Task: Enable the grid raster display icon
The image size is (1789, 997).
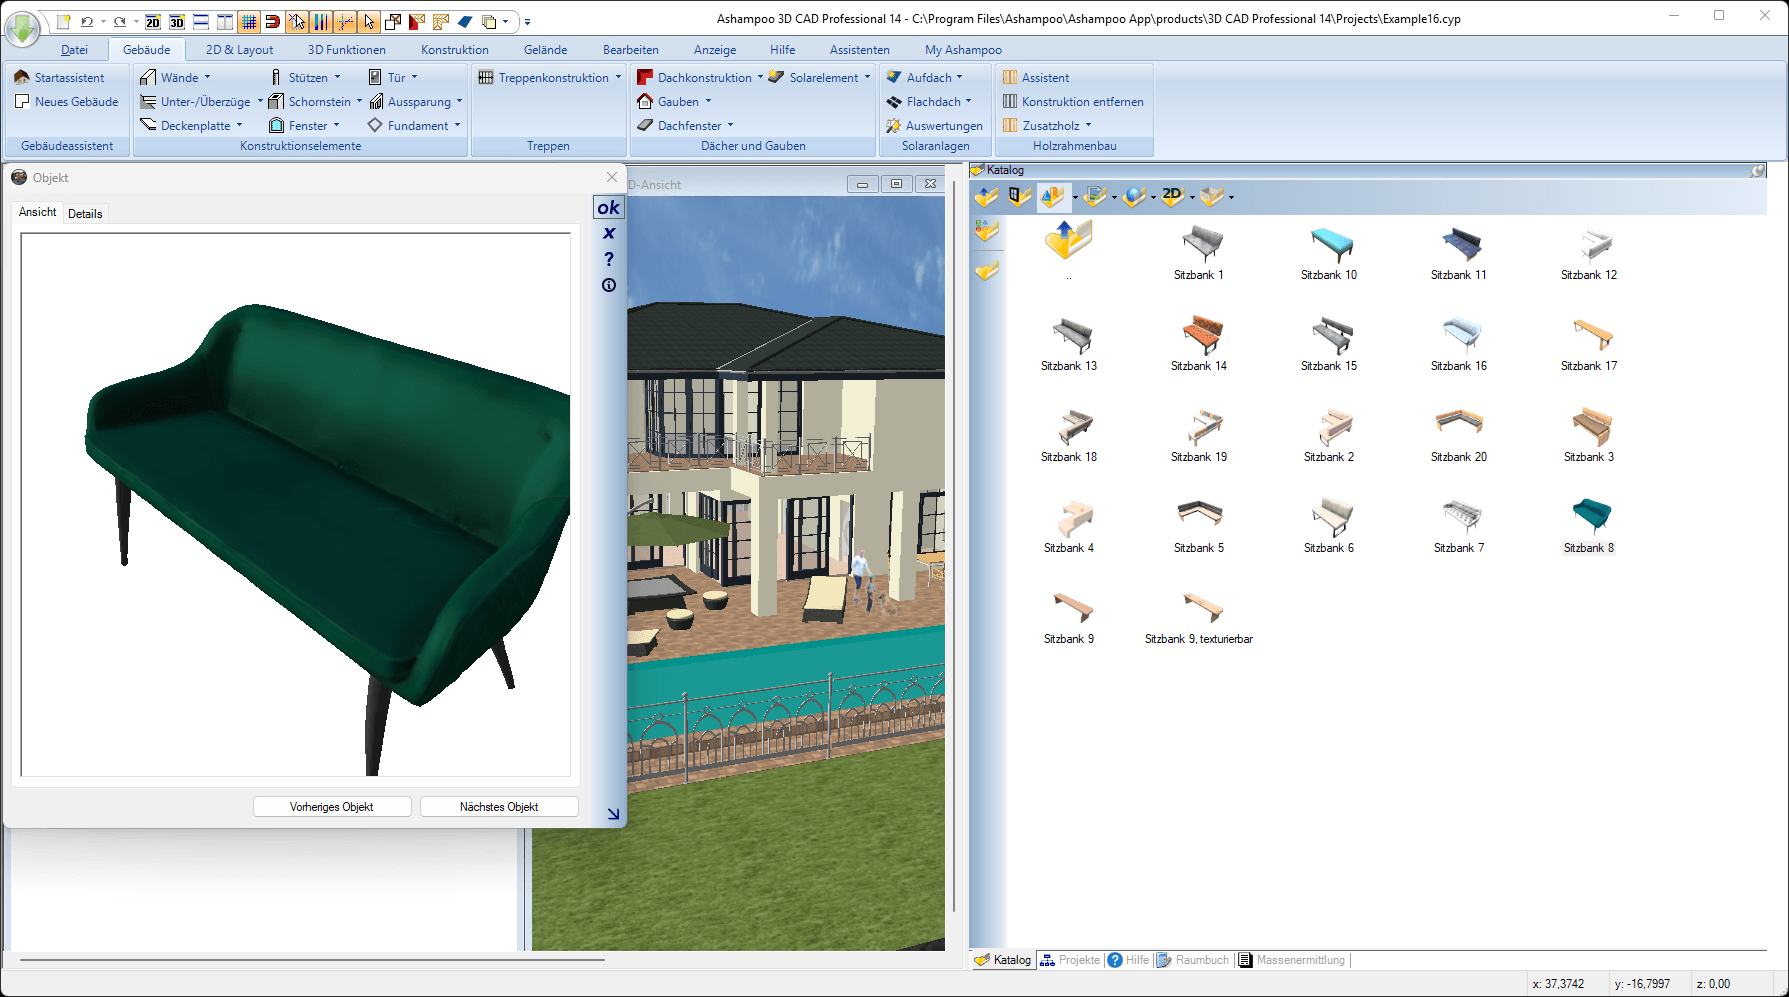Action: point(250,20)
